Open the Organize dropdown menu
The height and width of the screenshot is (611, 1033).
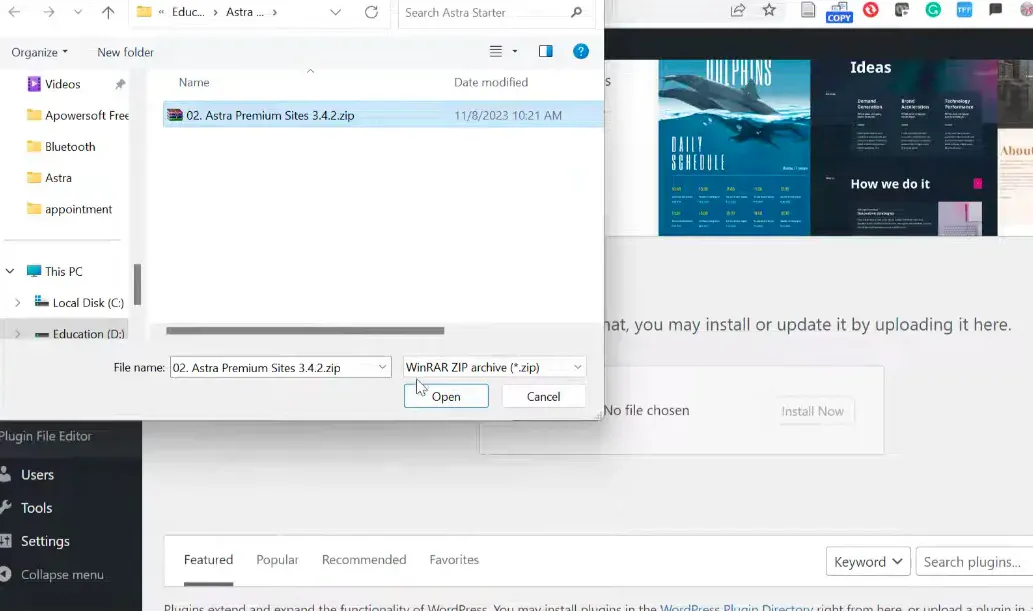pyautogui.click(x=40, y=52)
